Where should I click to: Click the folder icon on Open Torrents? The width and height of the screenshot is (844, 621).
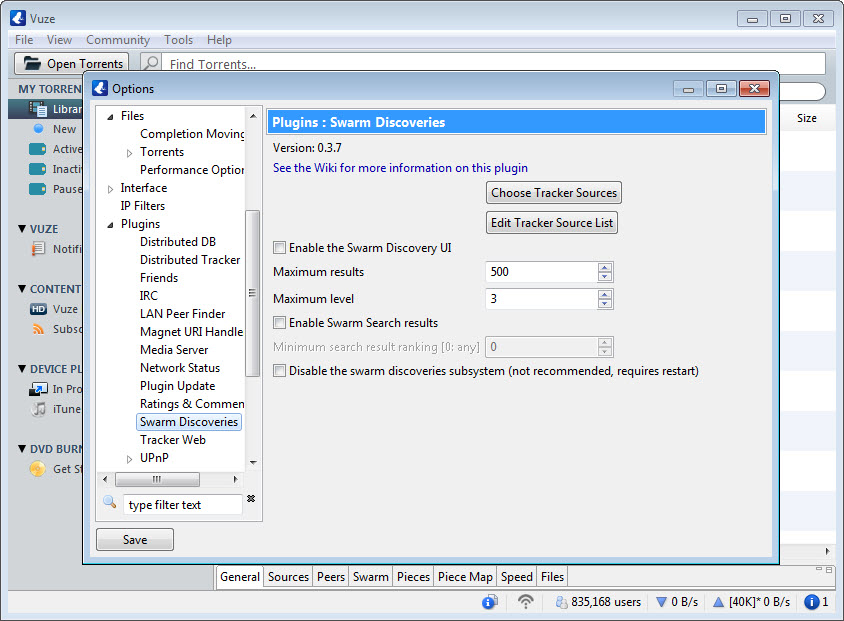[x=32, y=63]
